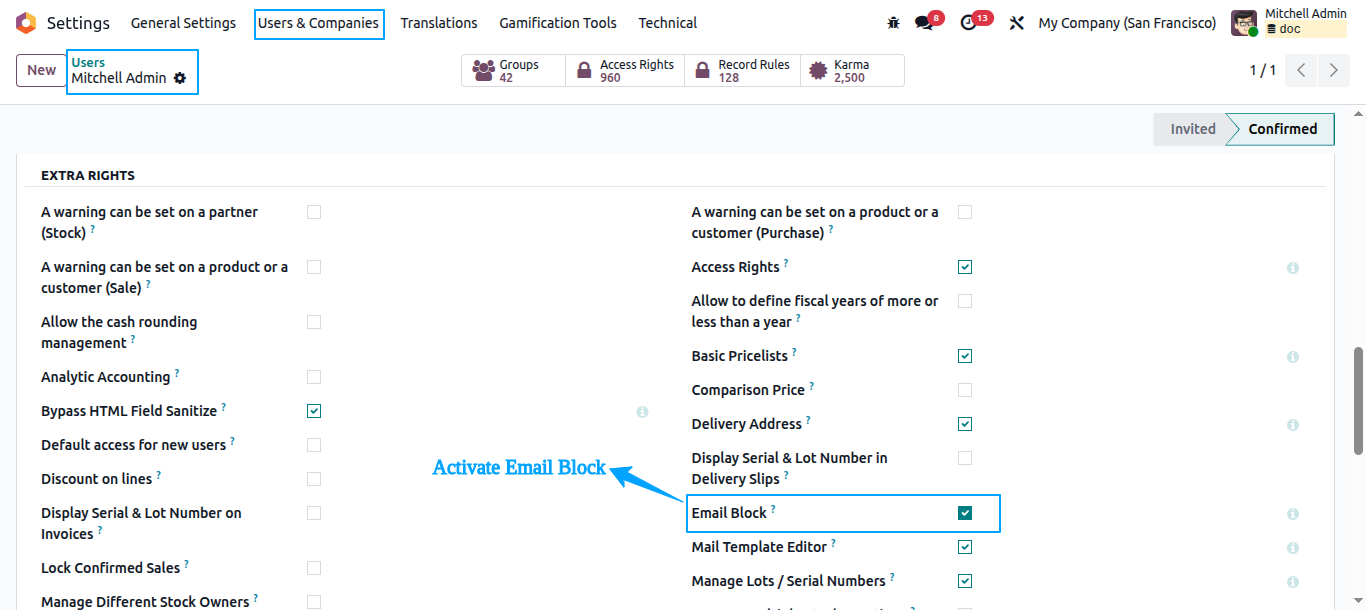This screenshot has width=1366, height=610.
Task: Open the My Company (San Francisco) company switcher
Action: [1127, 23]
